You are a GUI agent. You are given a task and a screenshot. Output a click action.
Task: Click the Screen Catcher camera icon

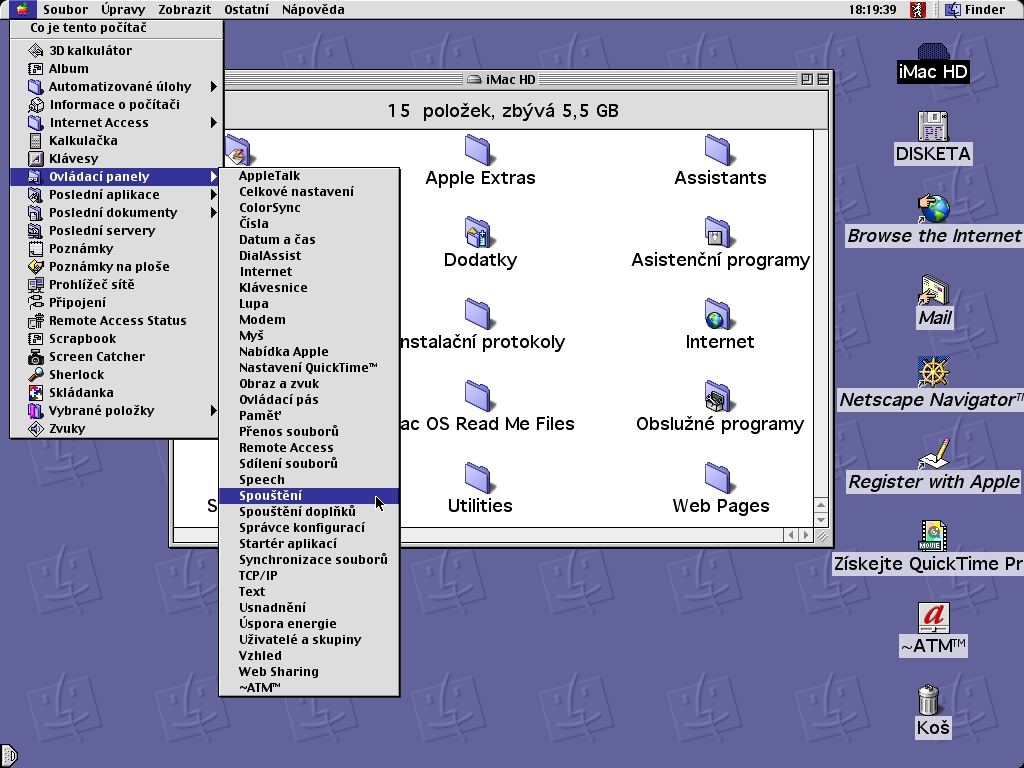click(x=36, y=357)
